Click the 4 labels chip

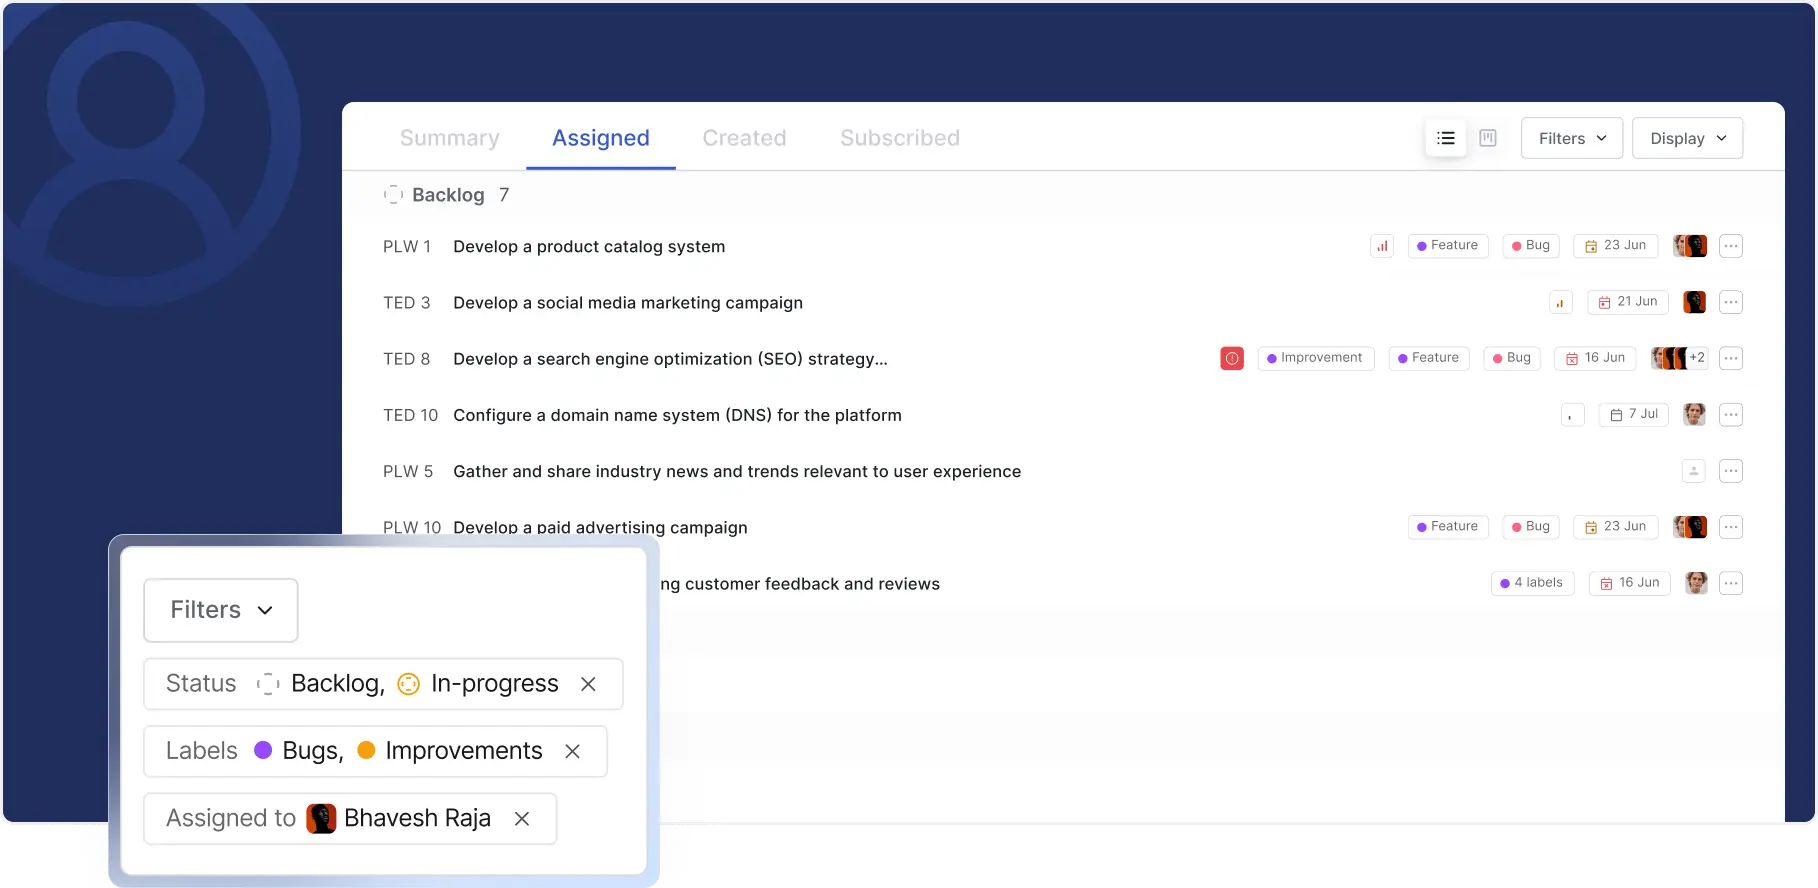click(x=1532, y=583)
